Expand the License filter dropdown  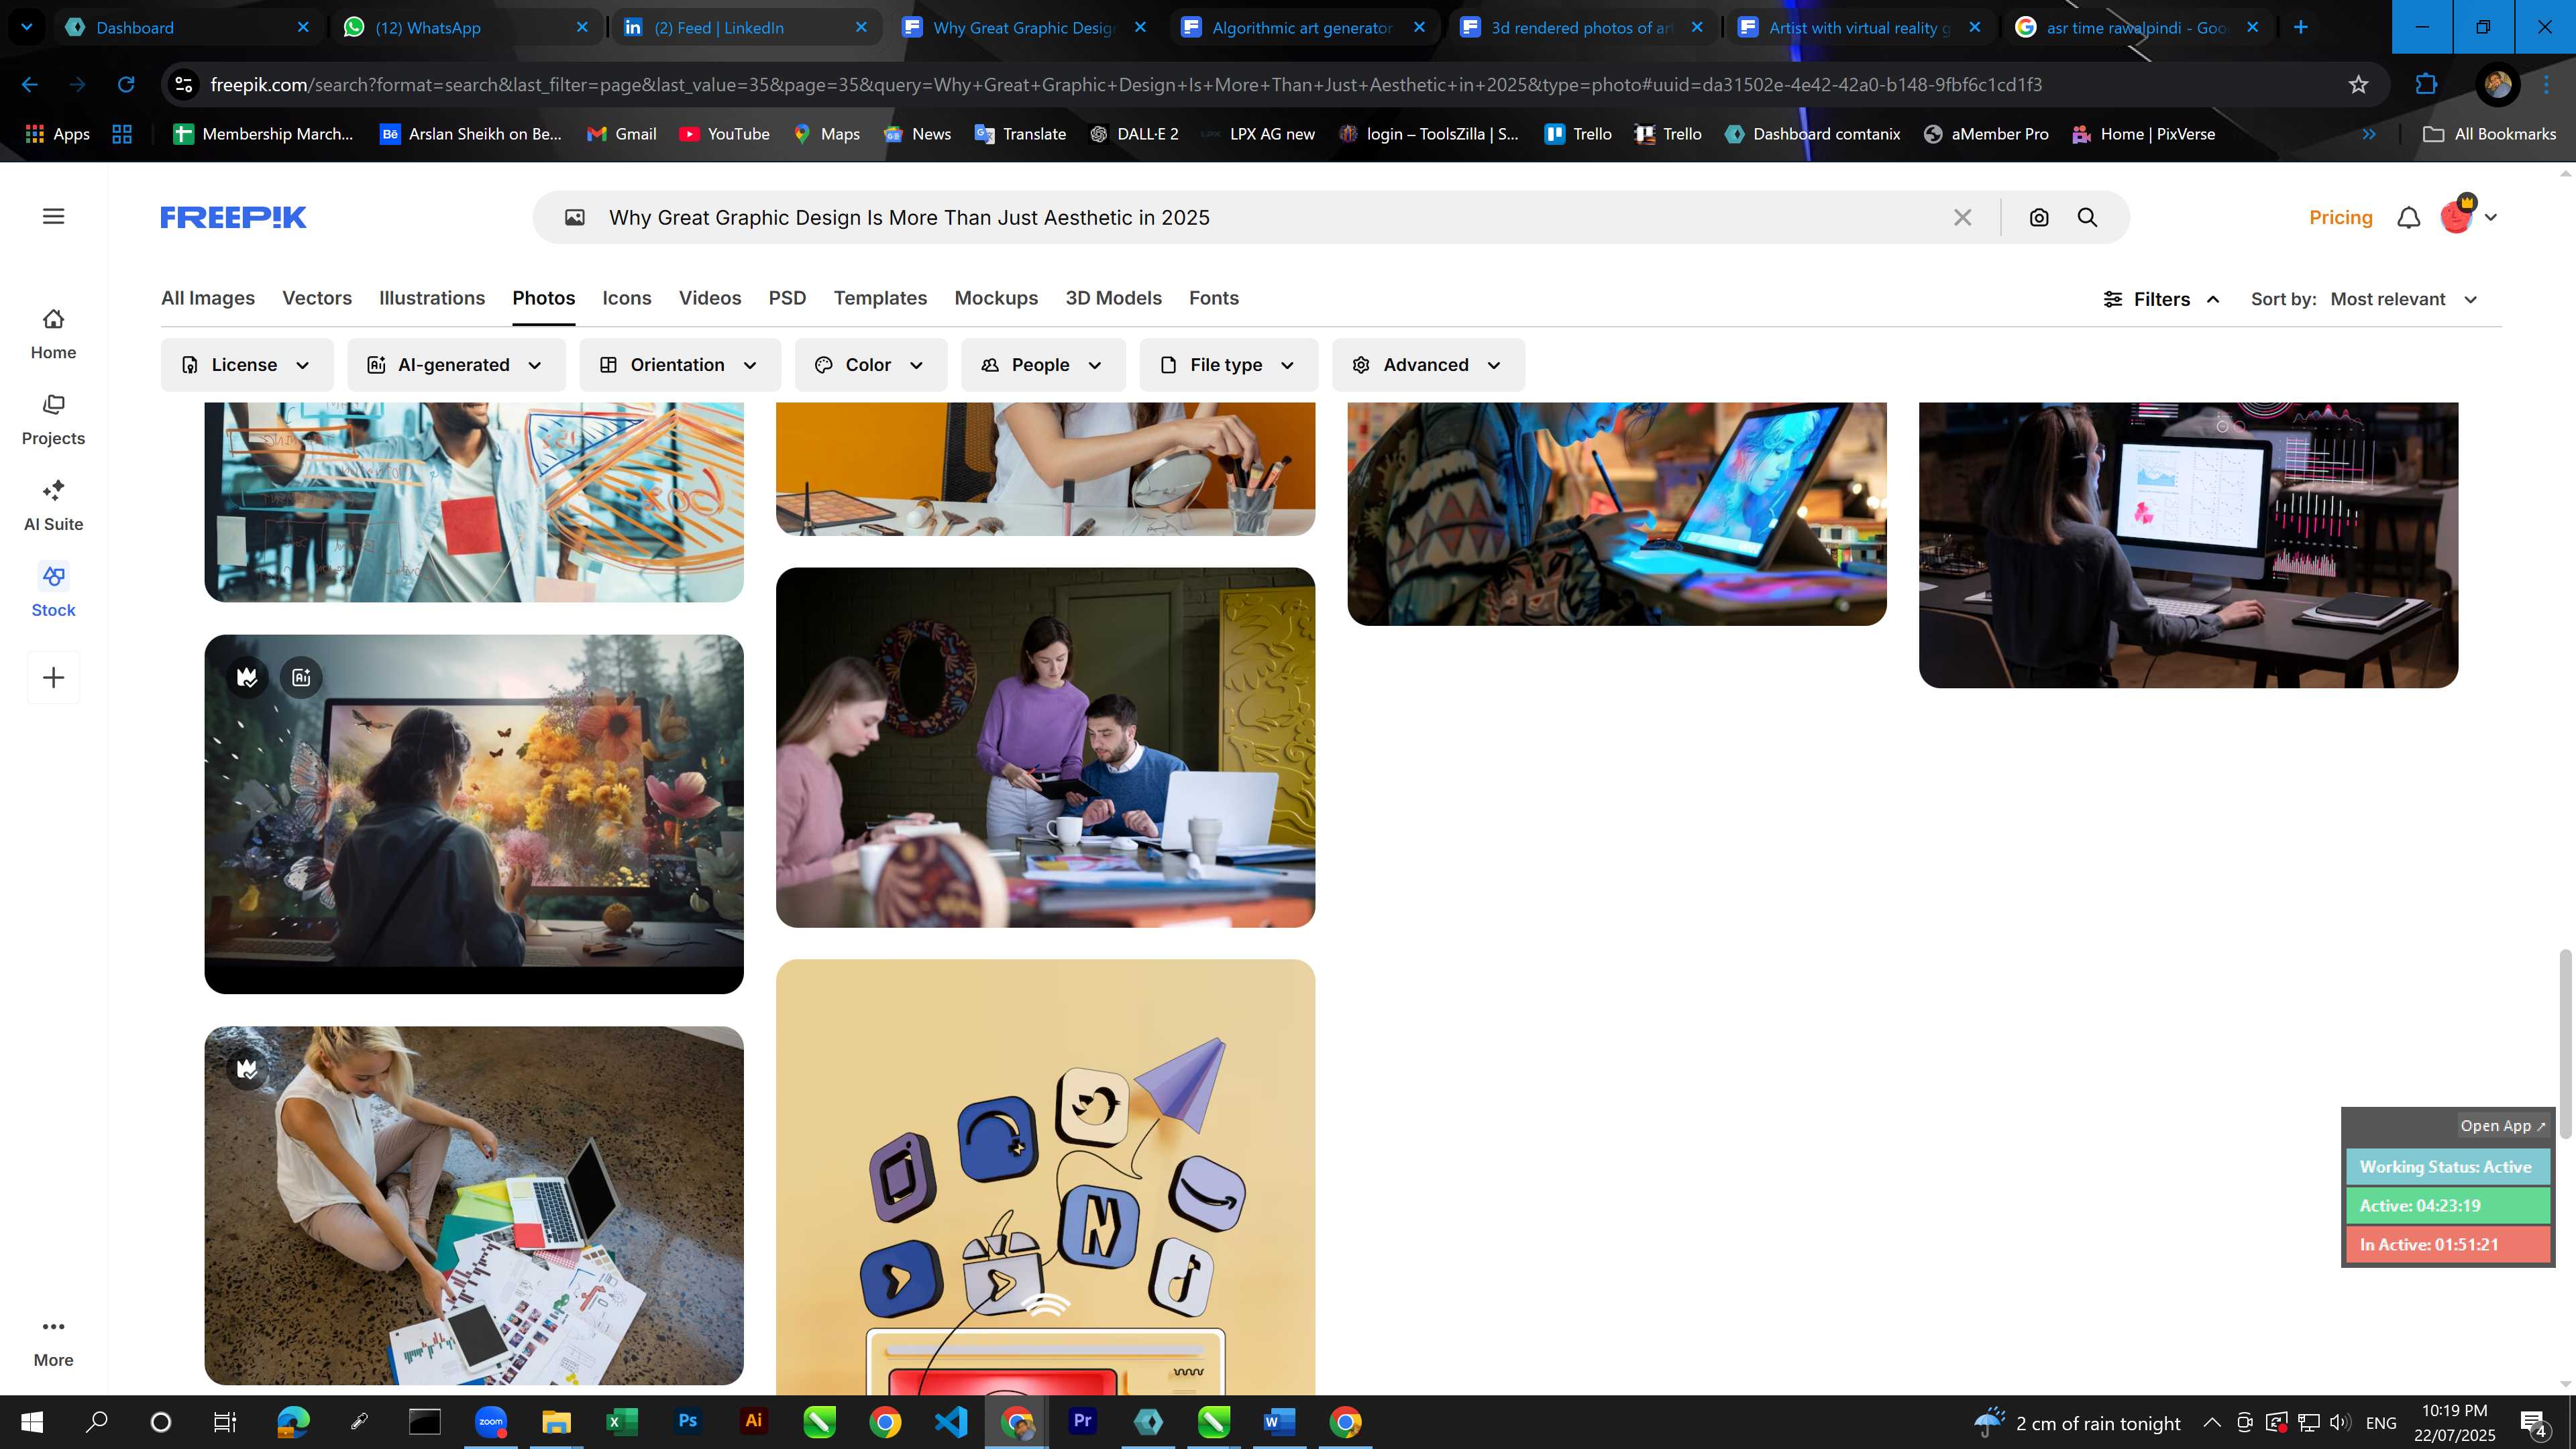(x=247, y=365)
